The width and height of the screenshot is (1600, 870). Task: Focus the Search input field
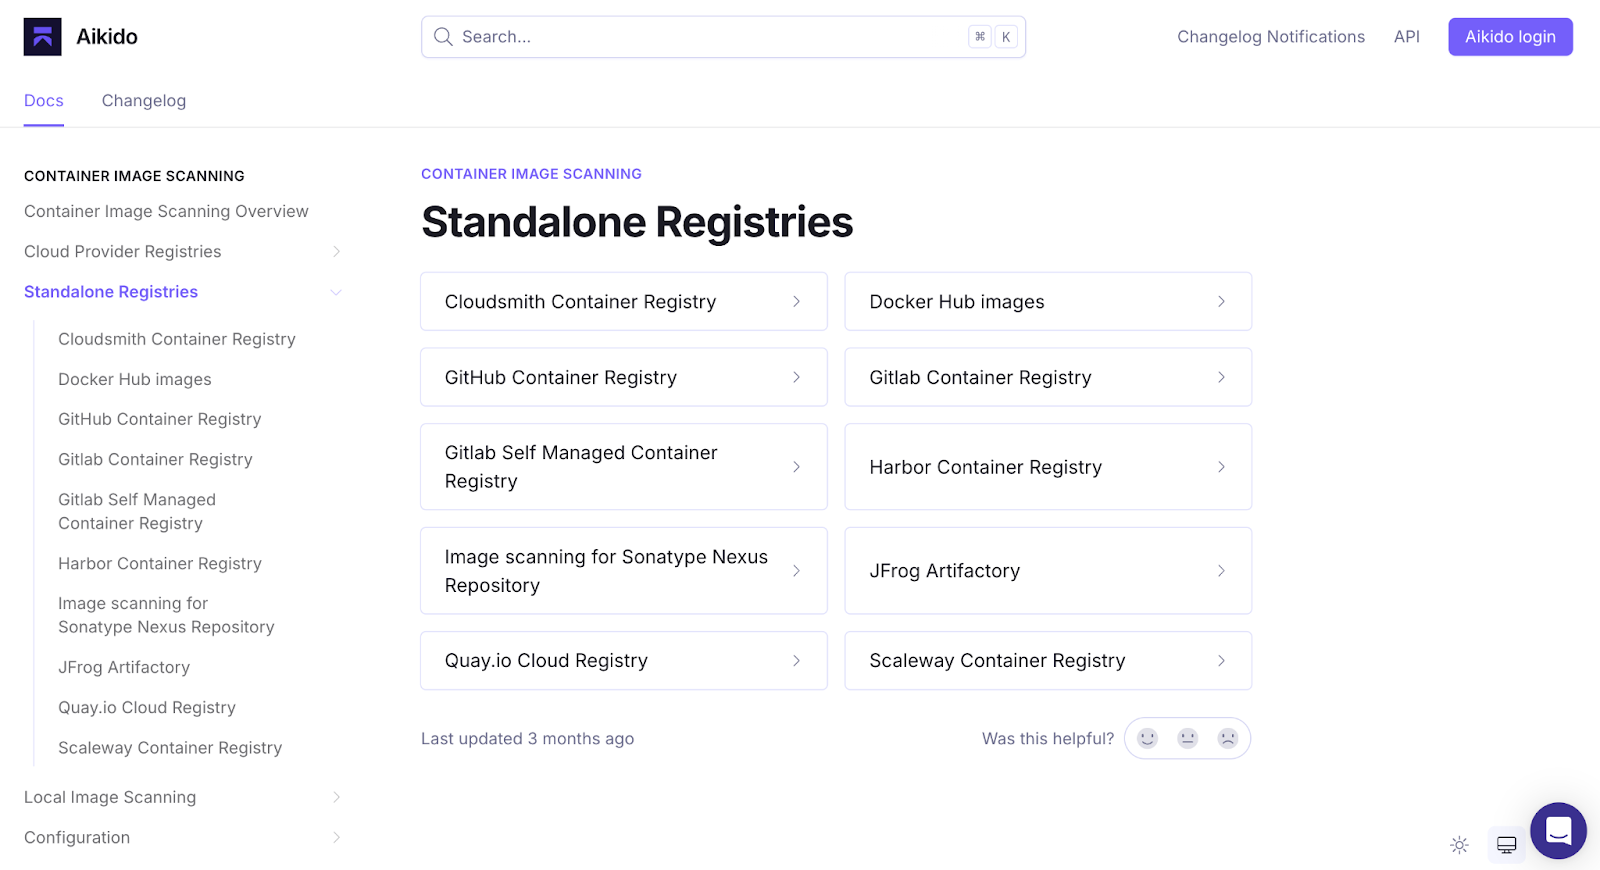click(723, 37)
